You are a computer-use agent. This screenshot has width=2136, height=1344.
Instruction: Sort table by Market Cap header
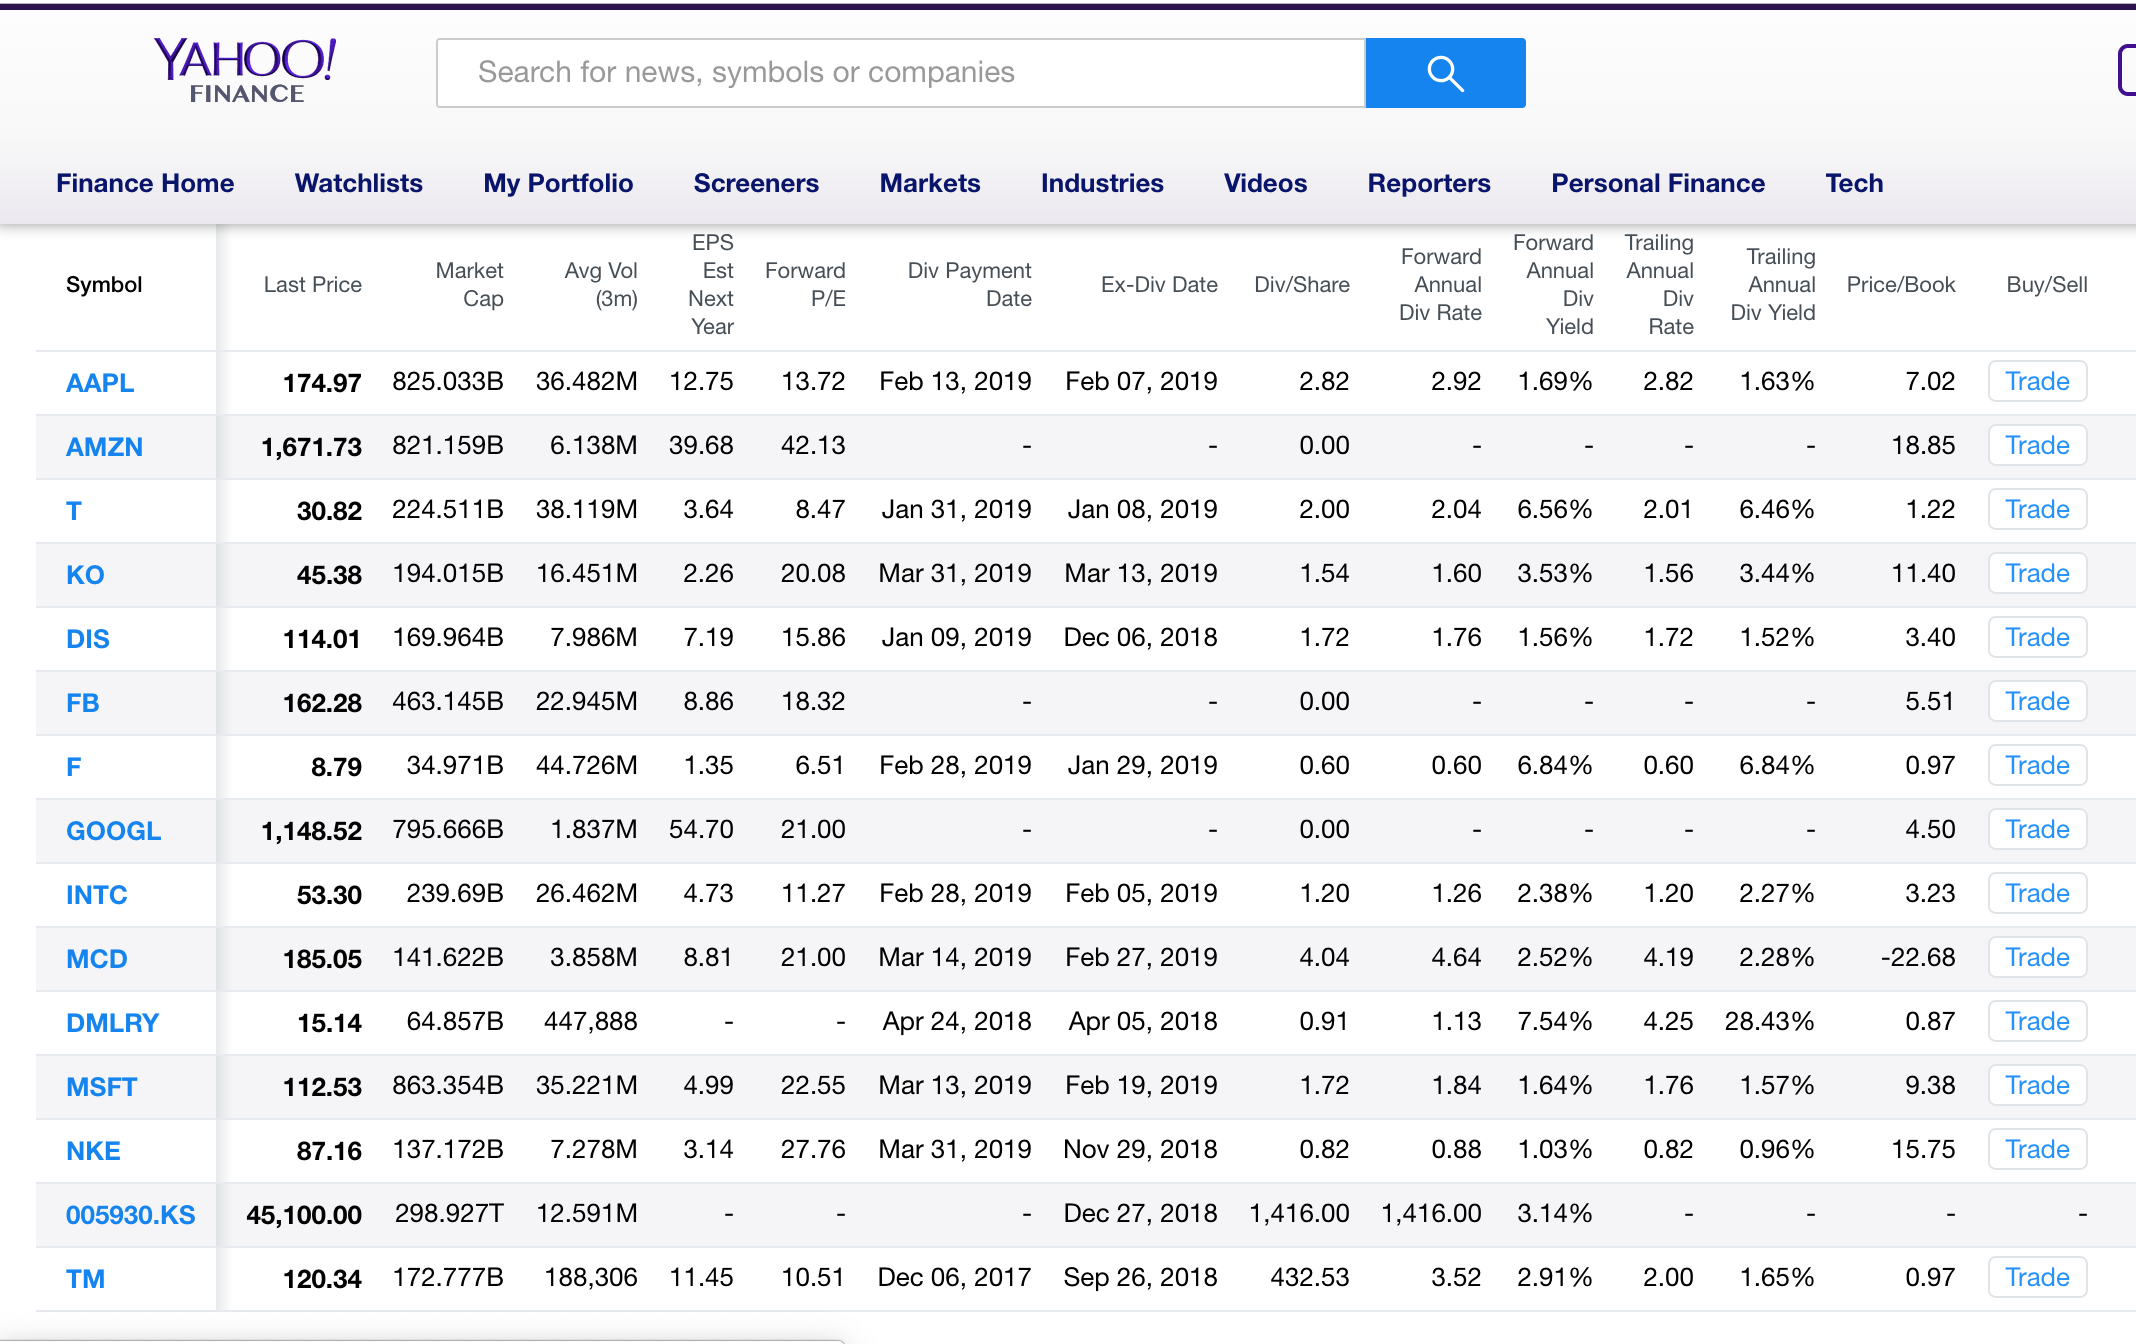point(469,285)
